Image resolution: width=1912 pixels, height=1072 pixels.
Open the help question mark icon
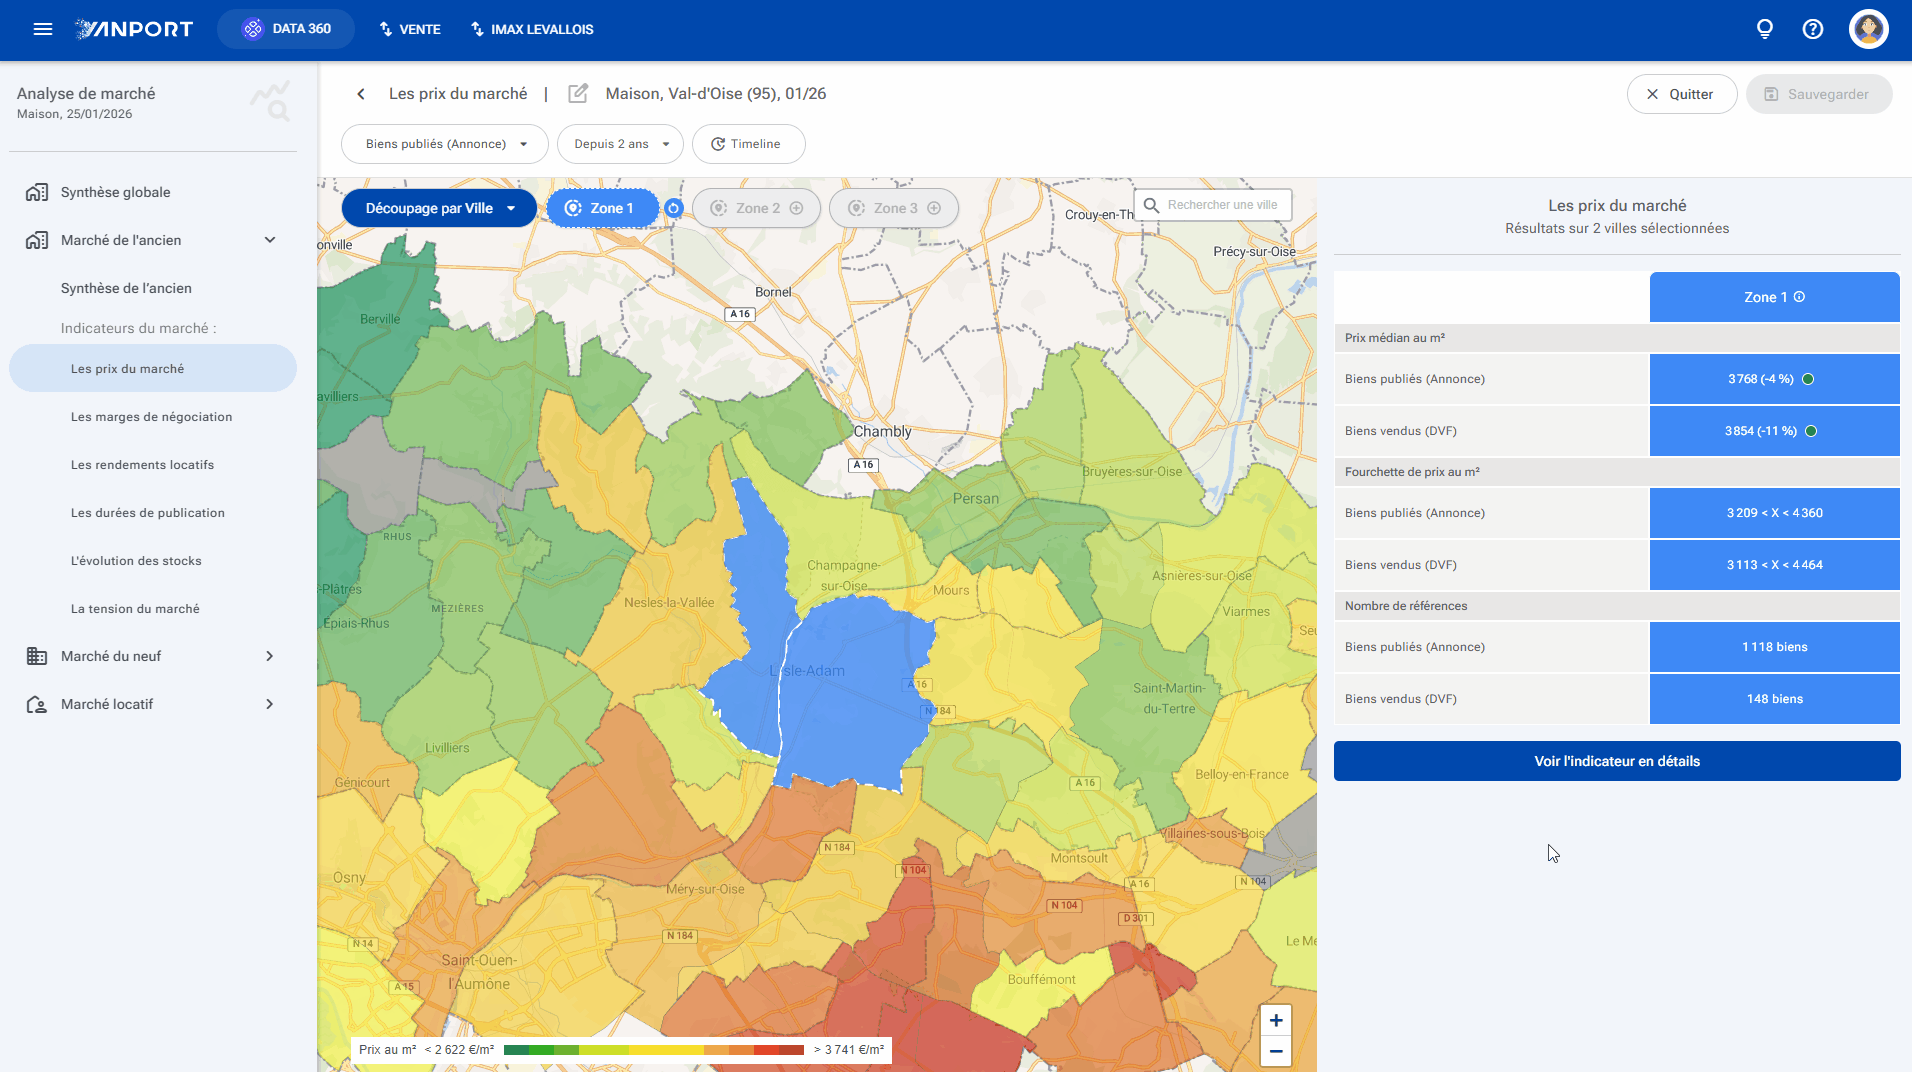1813,29
